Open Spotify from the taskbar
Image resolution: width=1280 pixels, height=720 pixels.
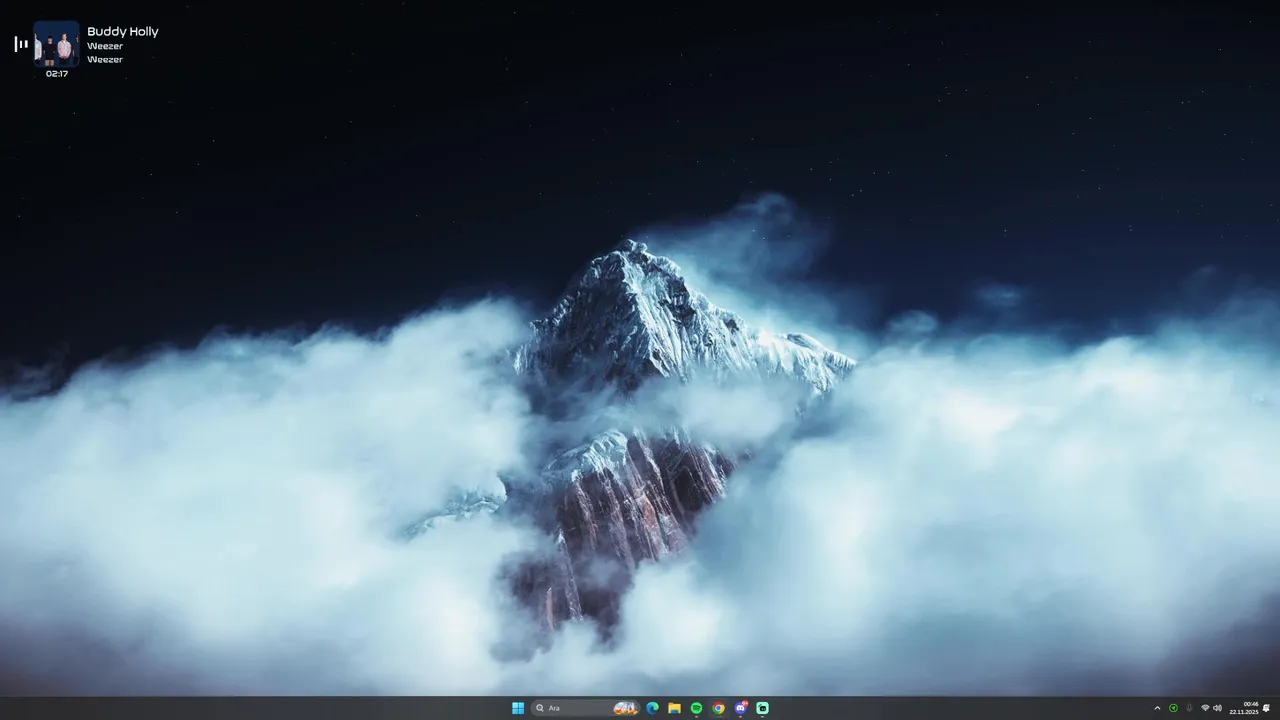[697, 708]
